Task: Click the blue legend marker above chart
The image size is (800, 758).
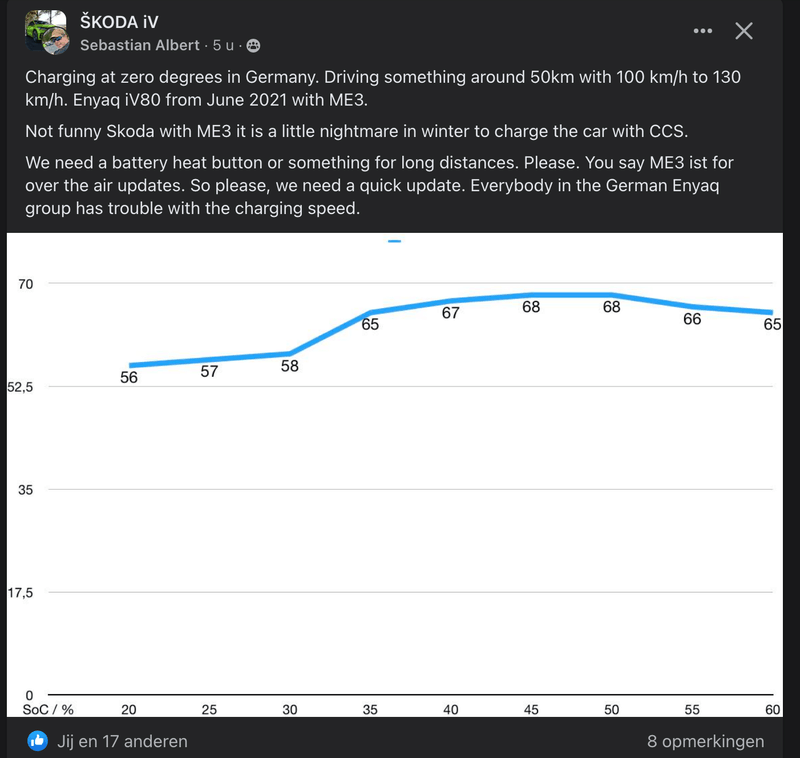Action: tap(394, 241)
